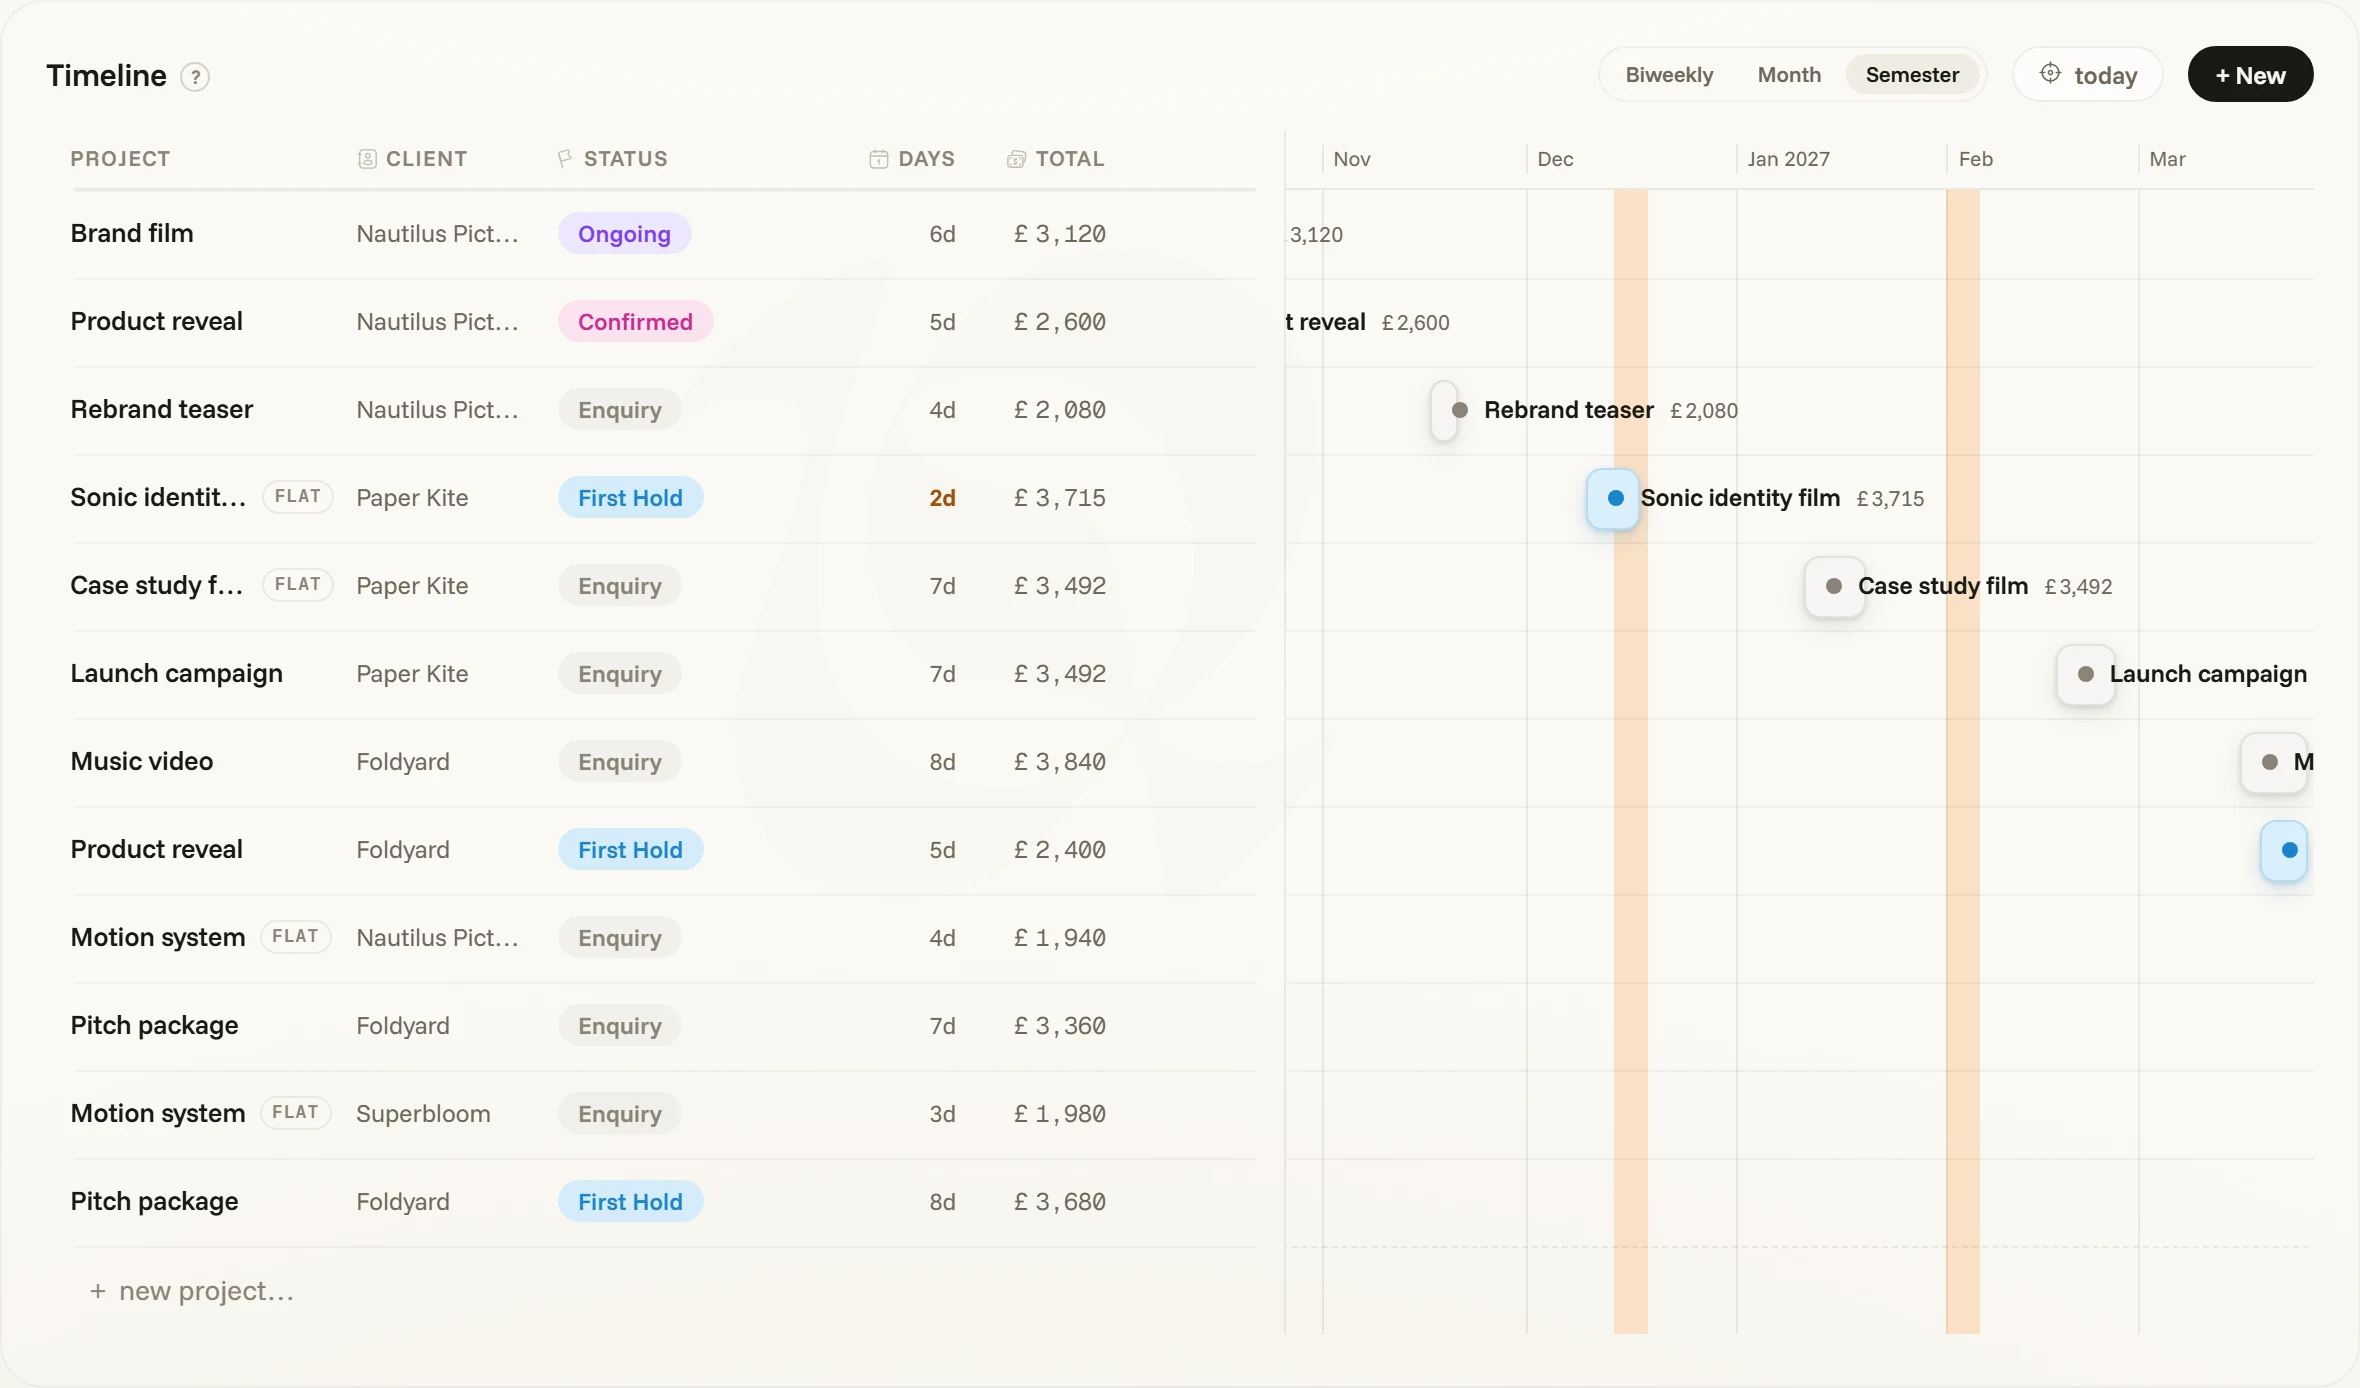2360x1388 pixels.
Task: Click Paper Kite client in Launch campaign row
Action: [412, 674]
